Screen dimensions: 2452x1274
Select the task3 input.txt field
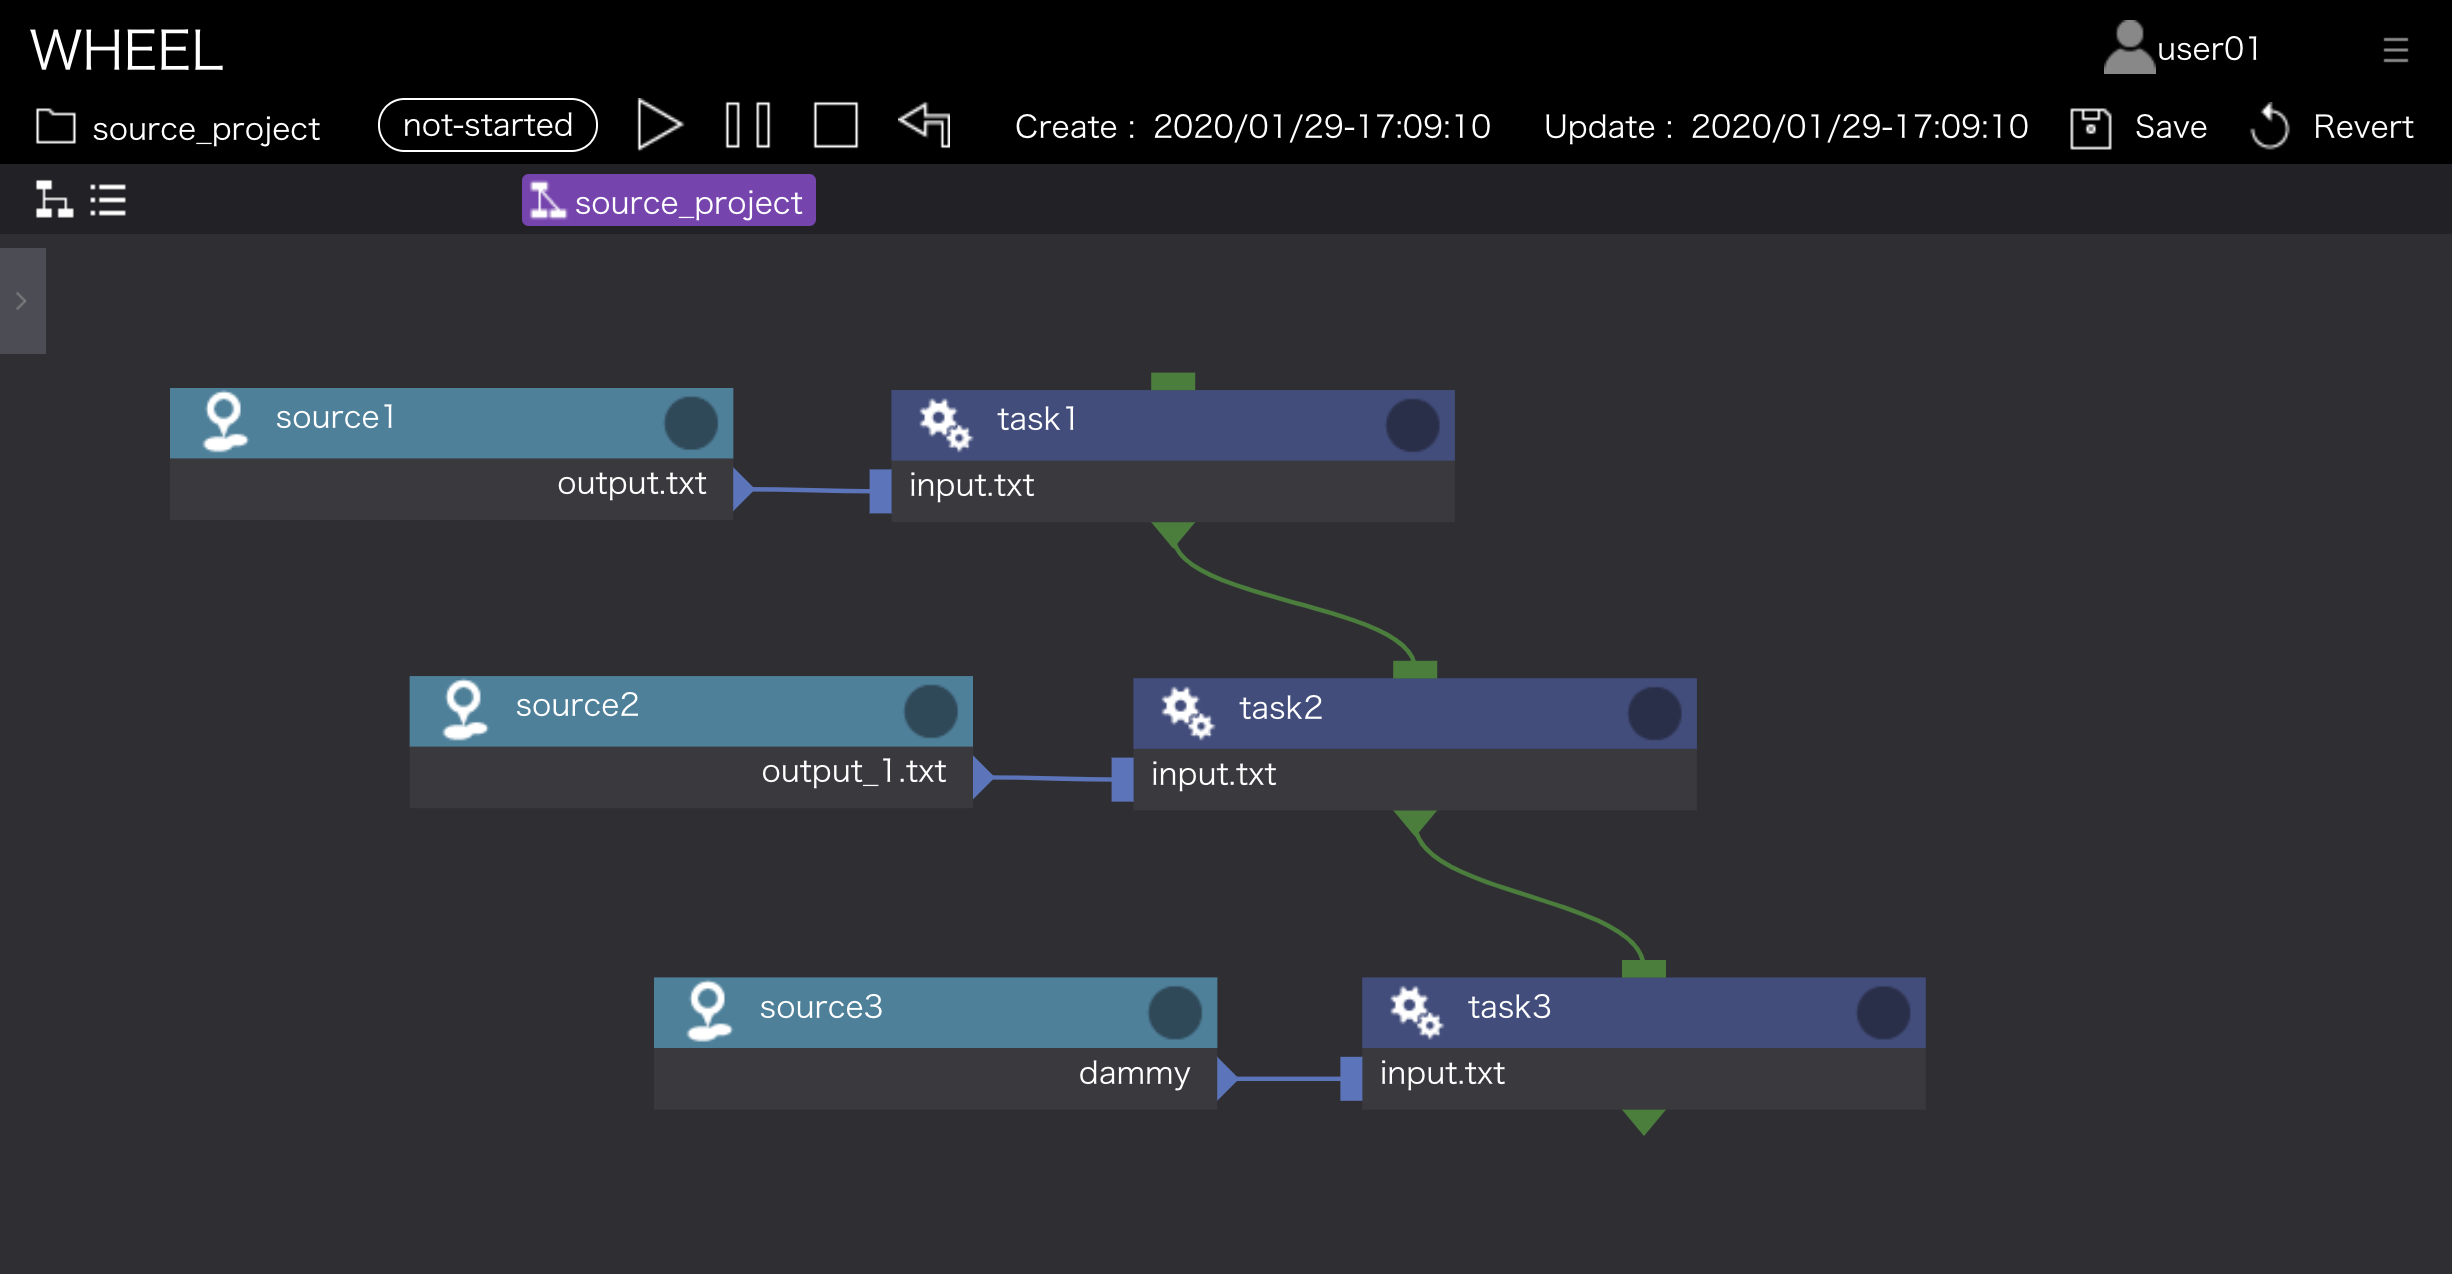point(1442,1074)
